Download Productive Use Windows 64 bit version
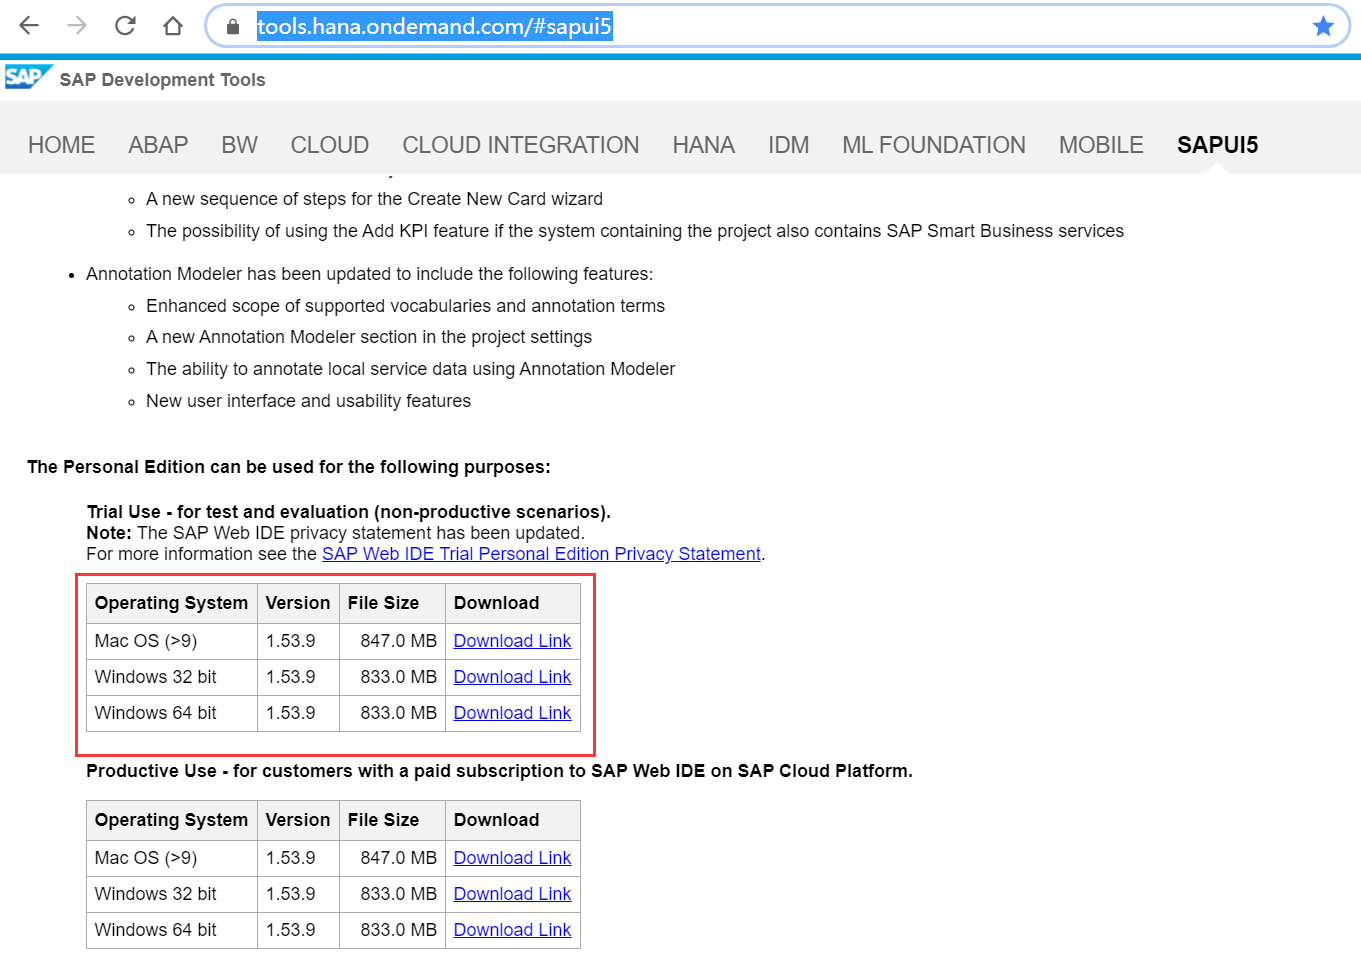The image size is (1361, 954). (512, 930)
